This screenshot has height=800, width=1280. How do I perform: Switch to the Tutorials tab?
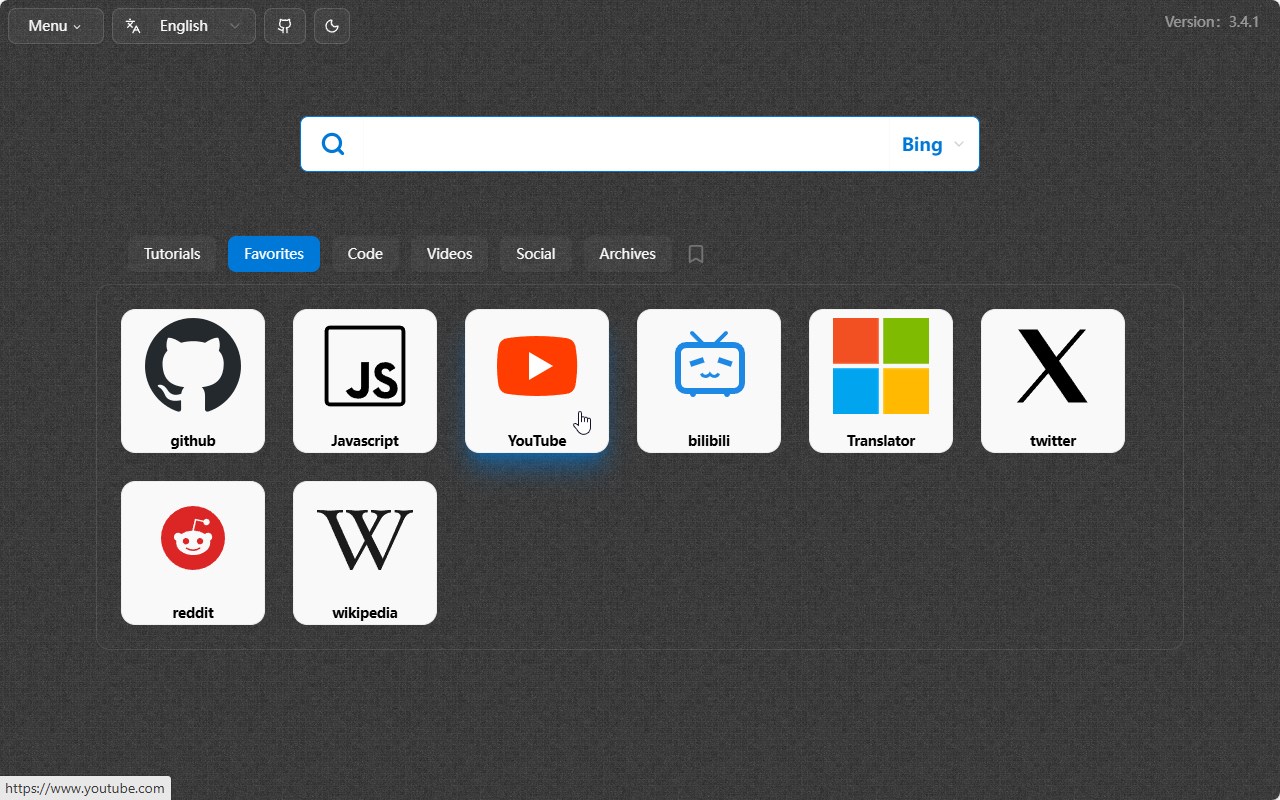click(x=171, y=254)
